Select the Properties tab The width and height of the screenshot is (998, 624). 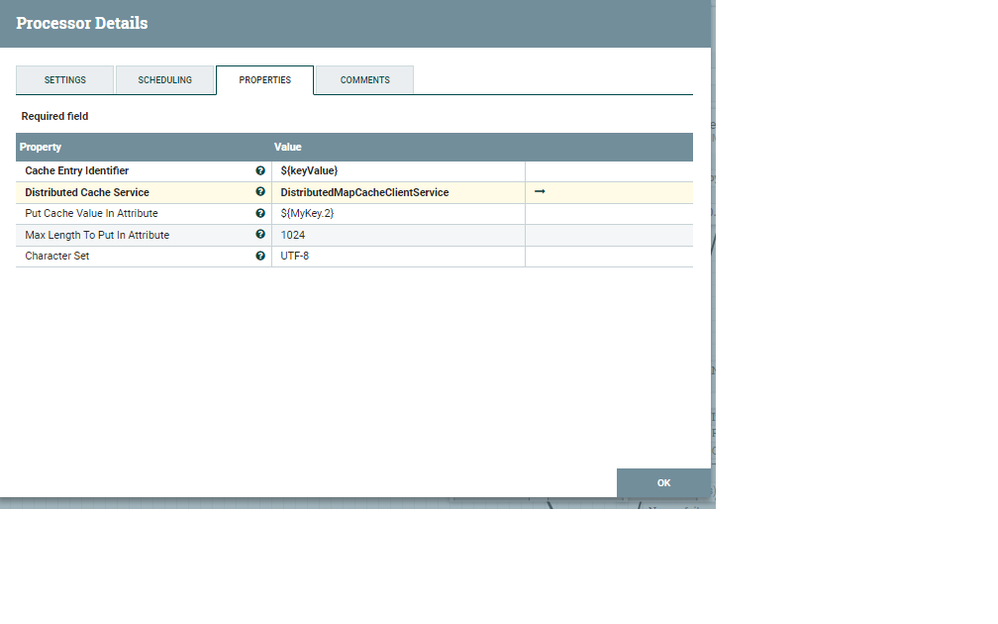pyautogui.click(x=265, y=80)
